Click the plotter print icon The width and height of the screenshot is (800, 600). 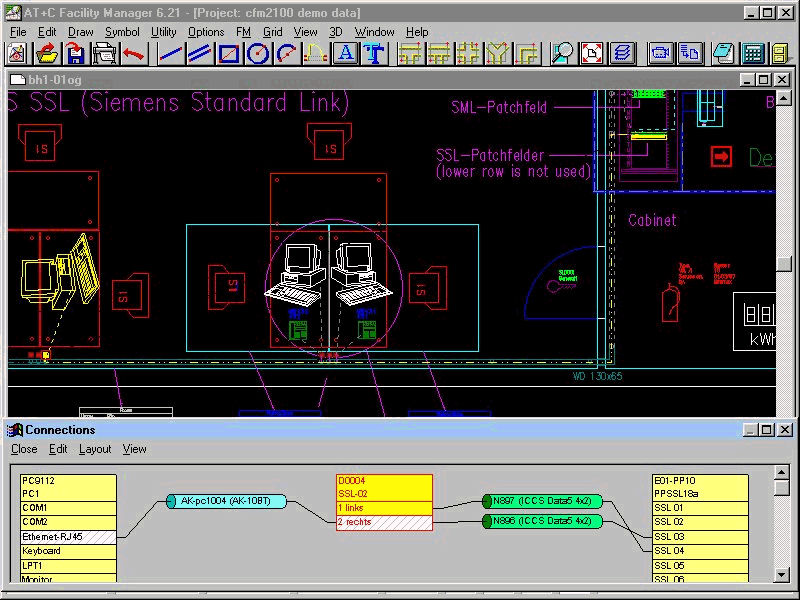[x=104, y=54]
